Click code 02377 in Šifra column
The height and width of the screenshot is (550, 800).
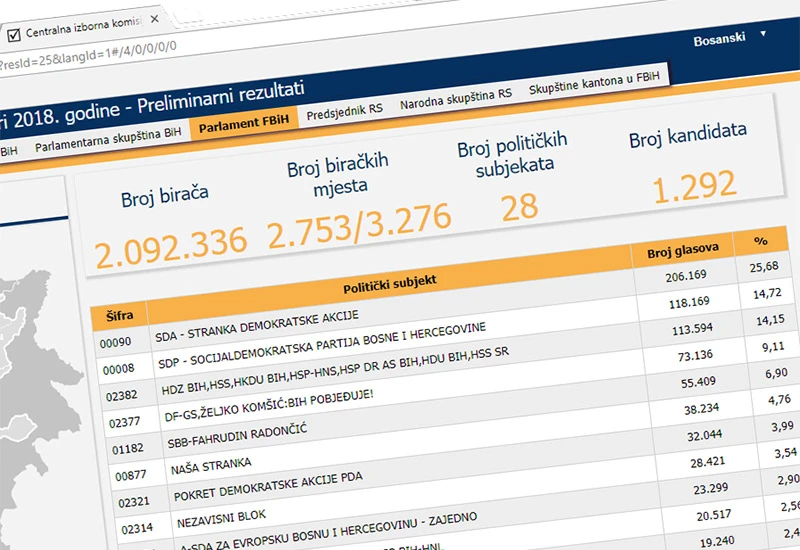click(x=124, y=422)
